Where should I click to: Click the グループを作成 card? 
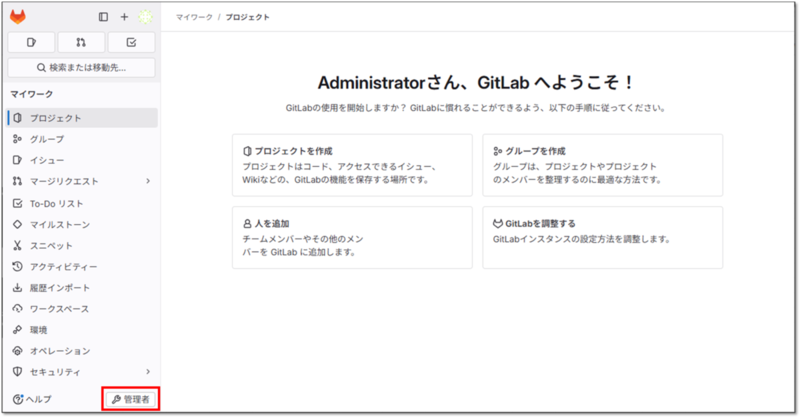(603, 165)
